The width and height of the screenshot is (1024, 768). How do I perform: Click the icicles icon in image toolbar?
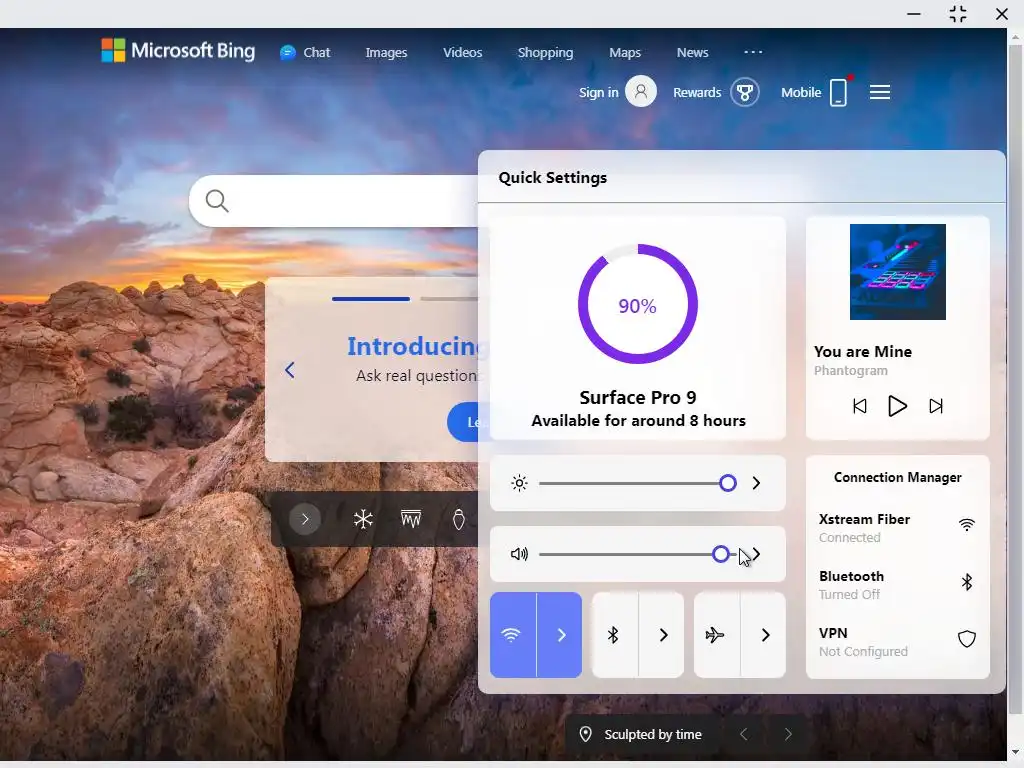click(411, 519)
